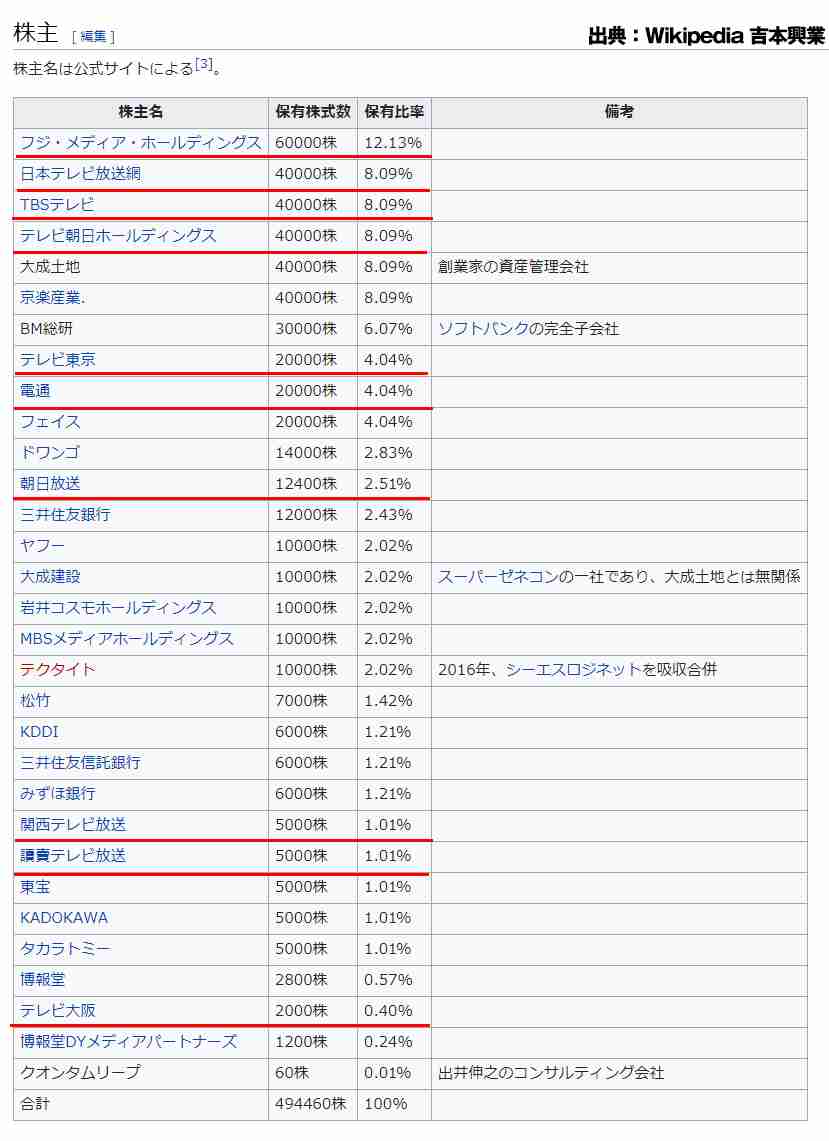
Task: Visit the KADOKAWA link
Action: pyautogui.click(x=64, y=918)
